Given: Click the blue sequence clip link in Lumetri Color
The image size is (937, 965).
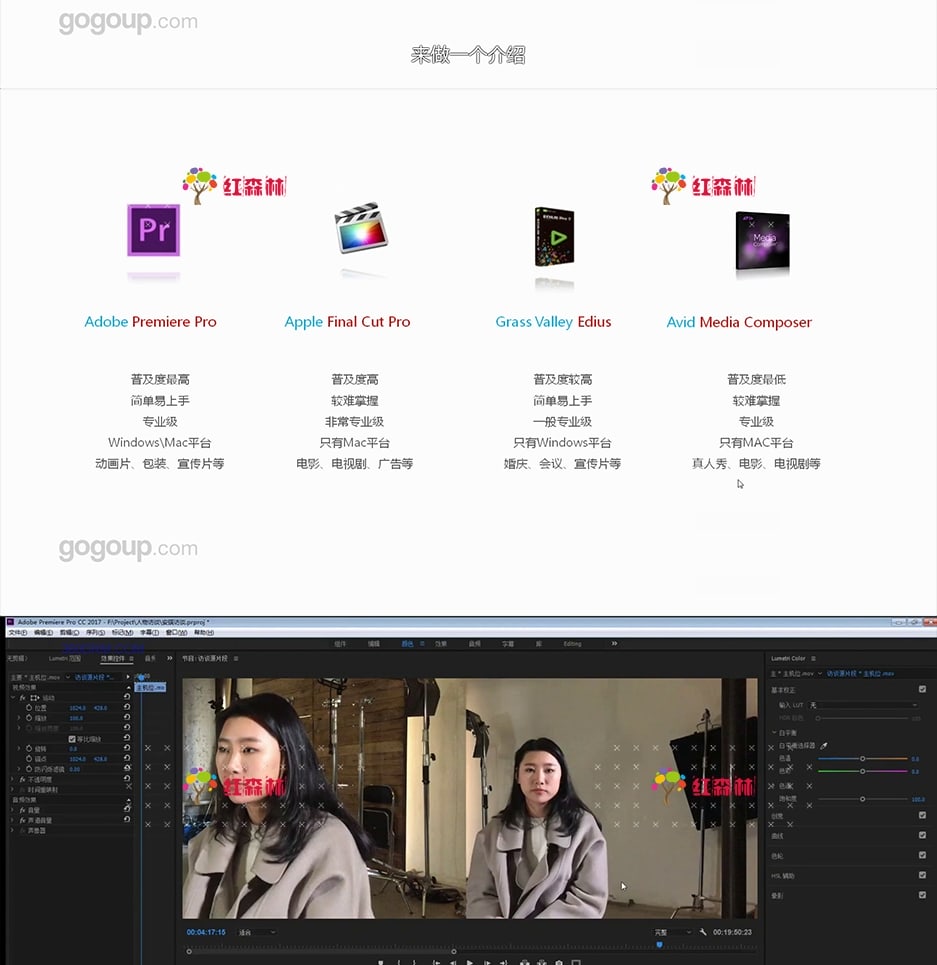Looking at the screenshot, I should pyautogui.click(x=861, y=673).
